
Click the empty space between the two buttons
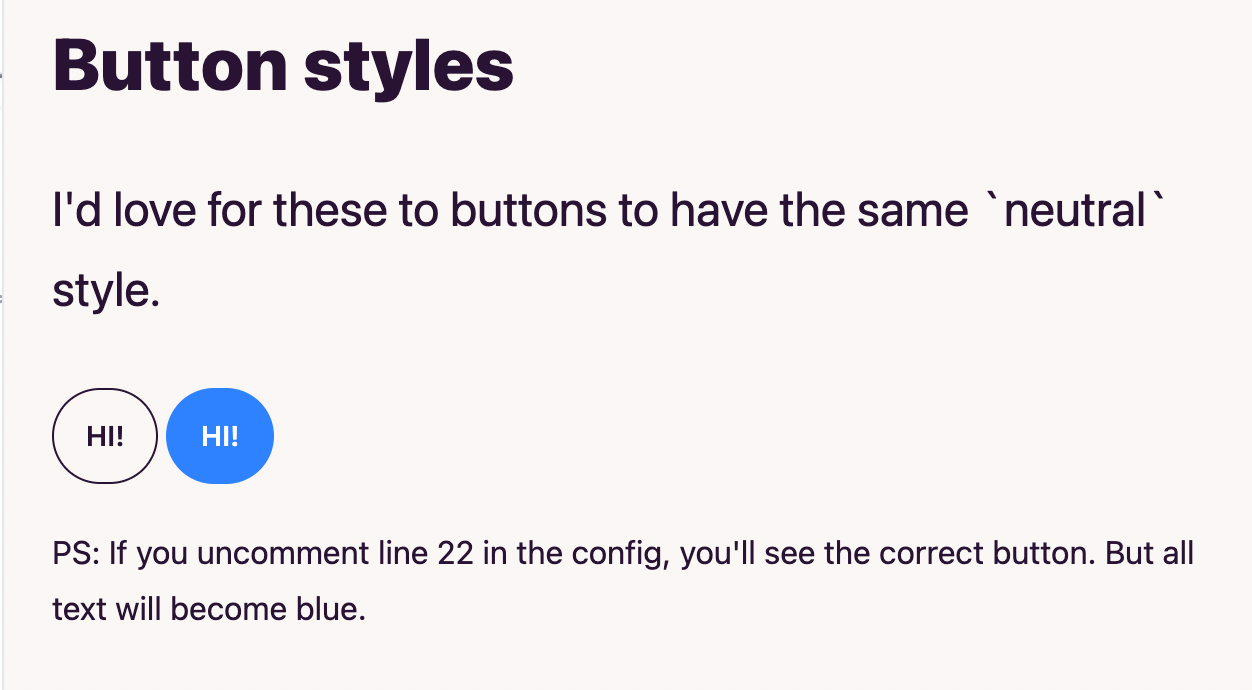pyautogui.click(x=163, y=436)
